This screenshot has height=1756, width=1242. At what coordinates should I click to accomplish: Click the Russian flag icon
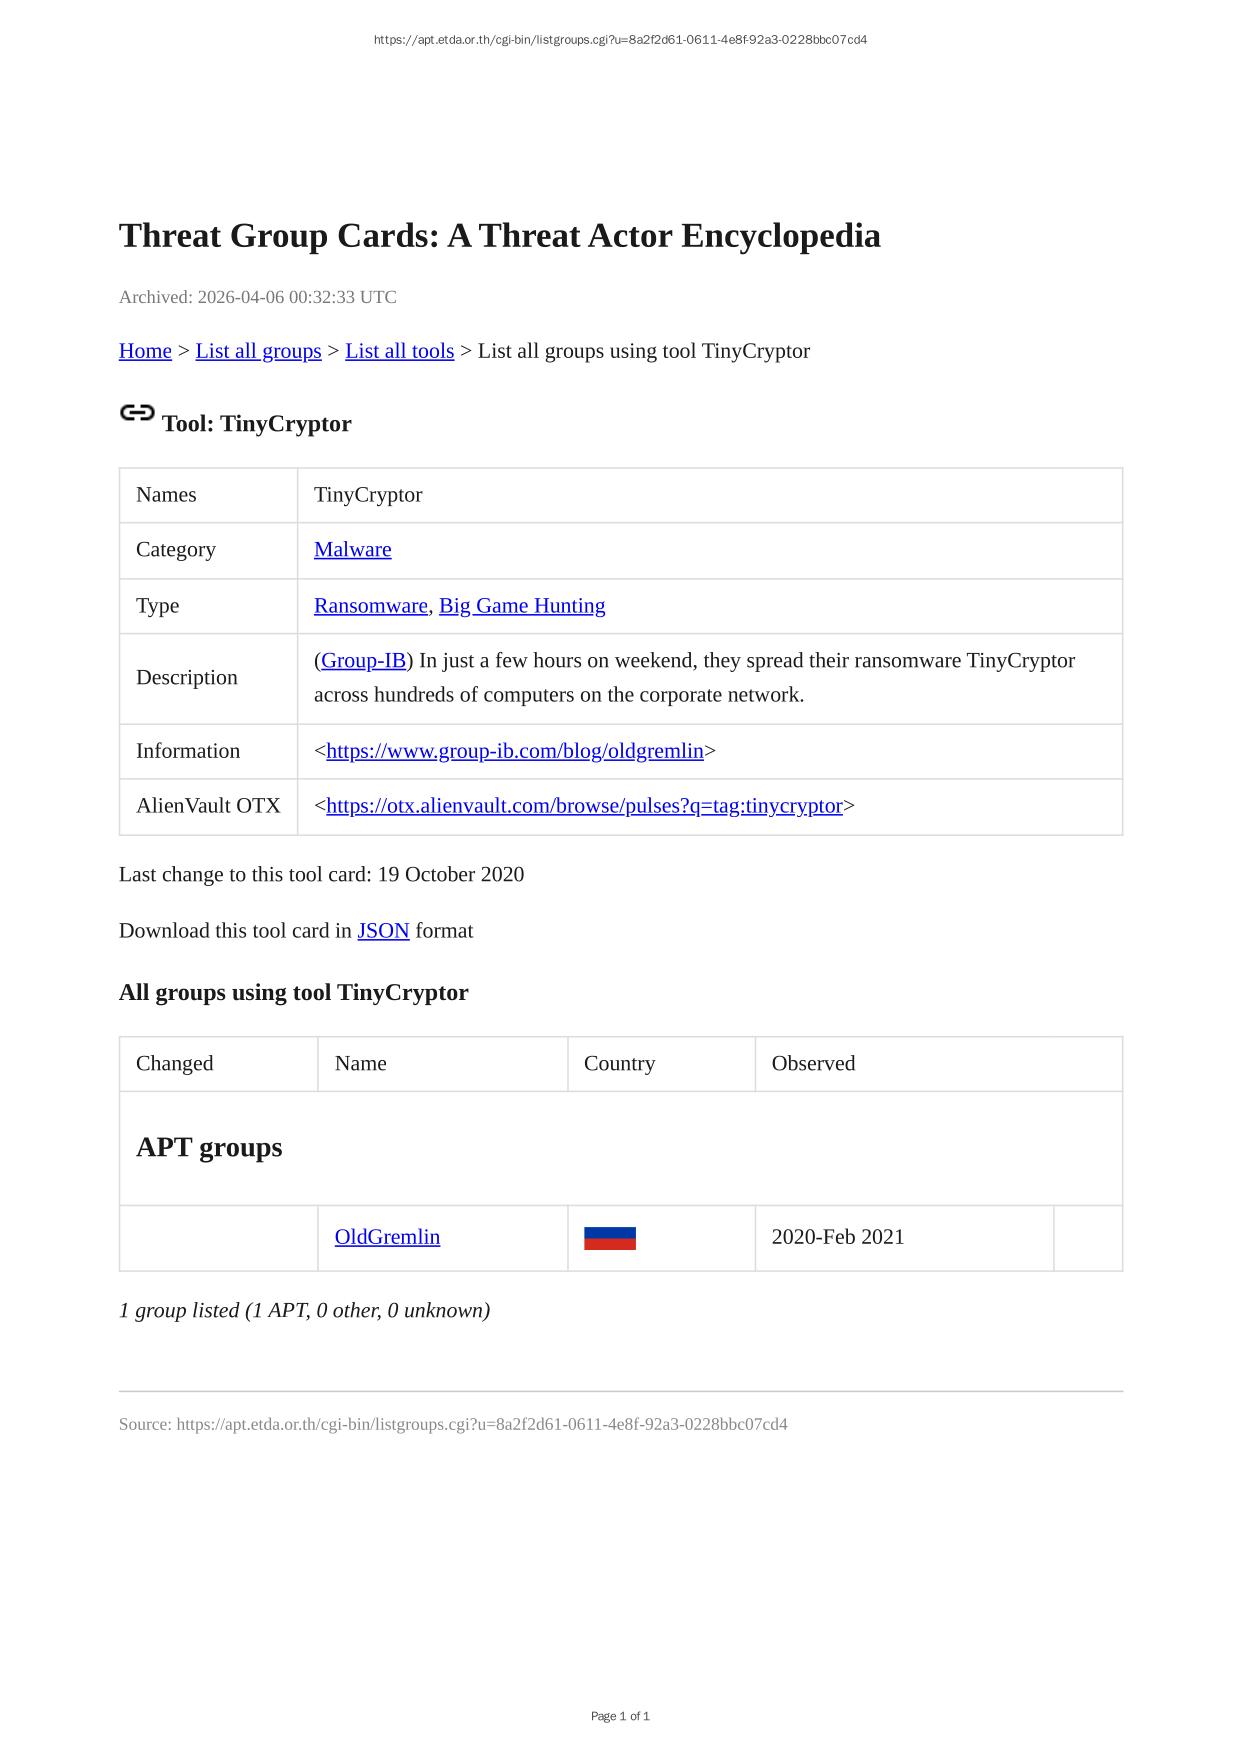click(x=609, y=1238)
